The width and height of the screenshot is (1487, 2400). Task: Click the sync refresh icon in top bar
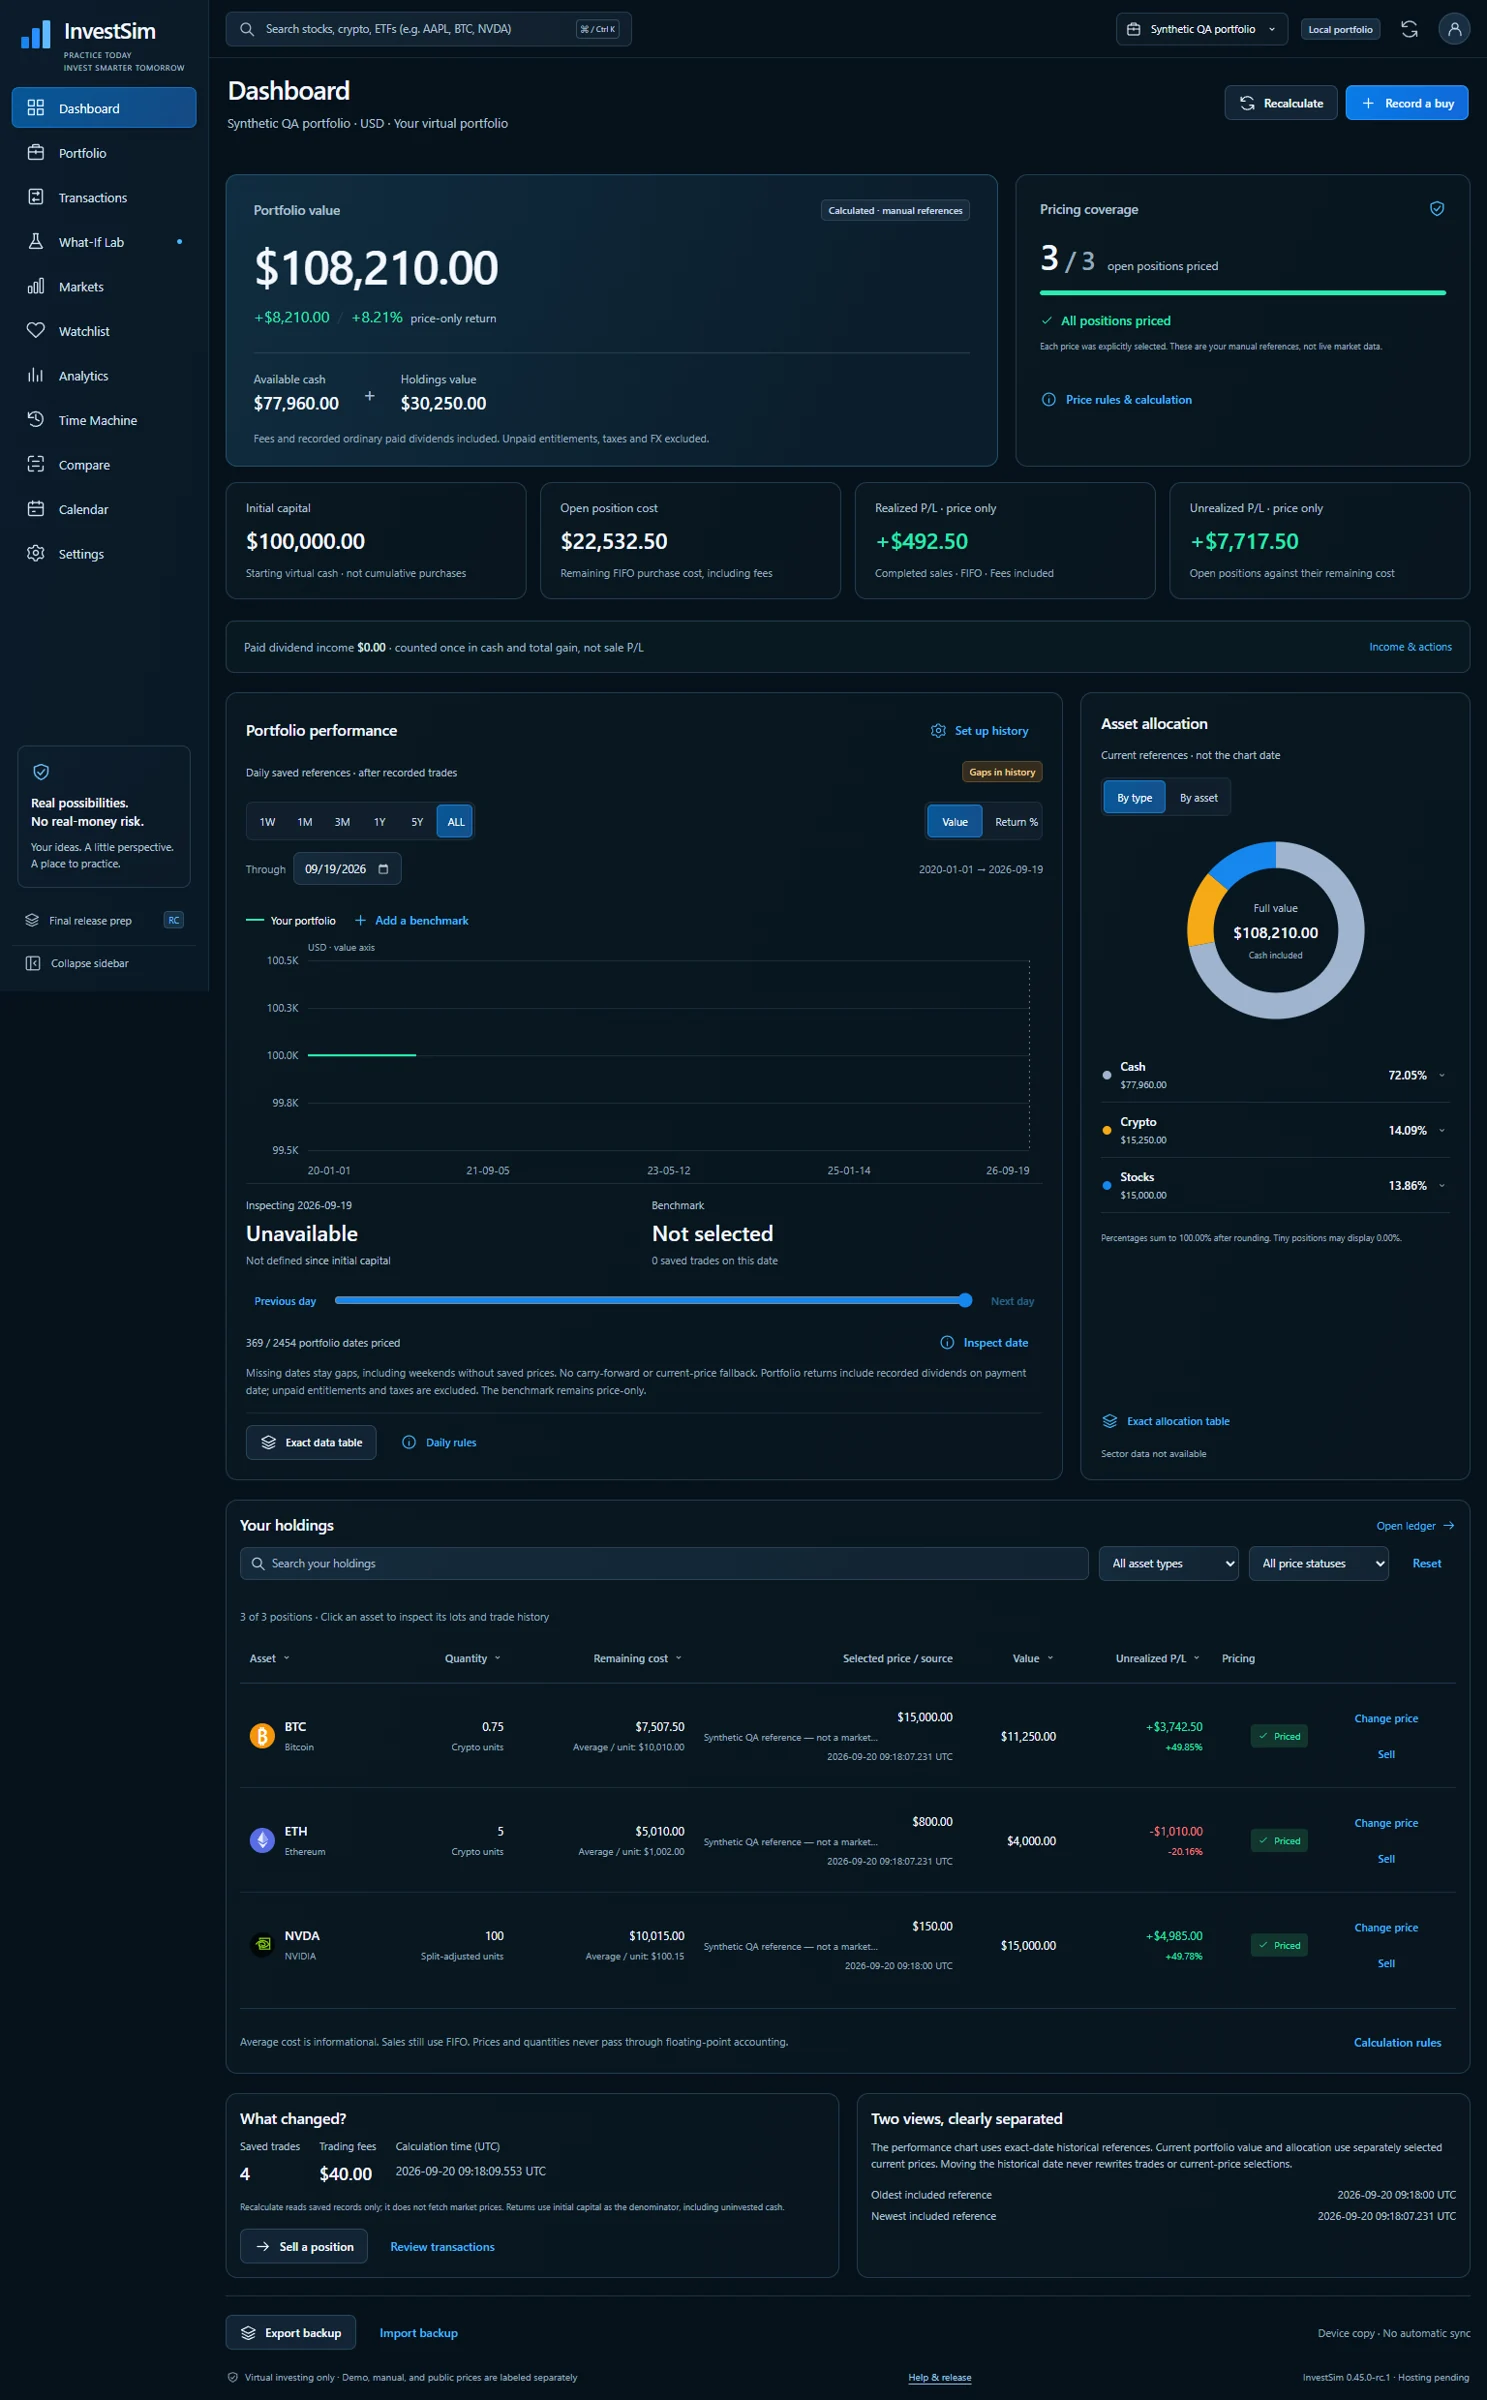(x=1409, y=29)
